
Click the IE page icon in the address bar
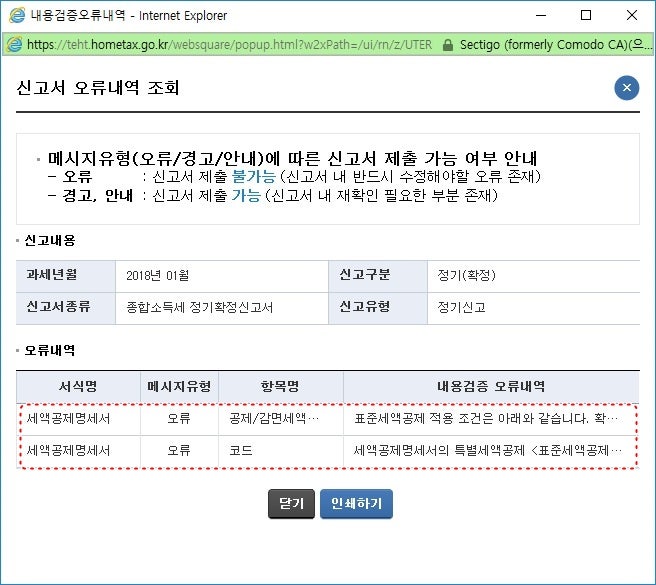[14, 44]
